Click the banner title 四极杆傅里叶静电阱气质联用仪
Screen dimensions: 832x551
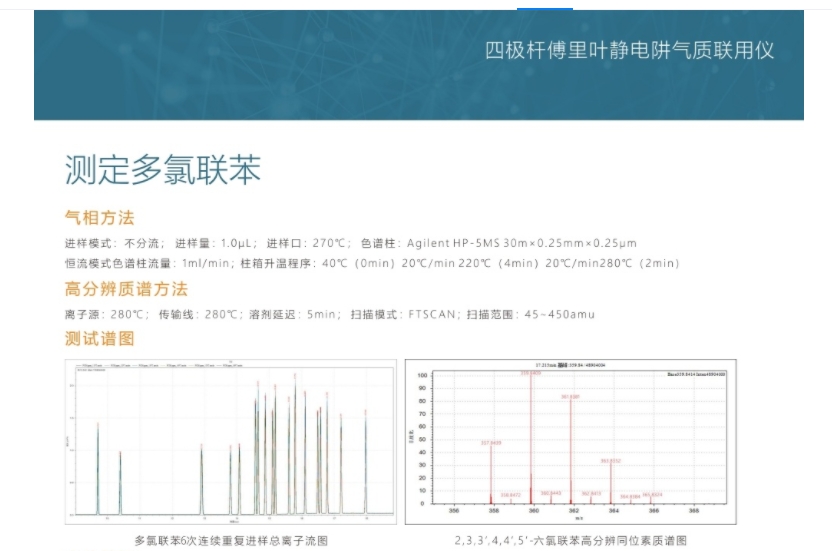click(629, 50)
